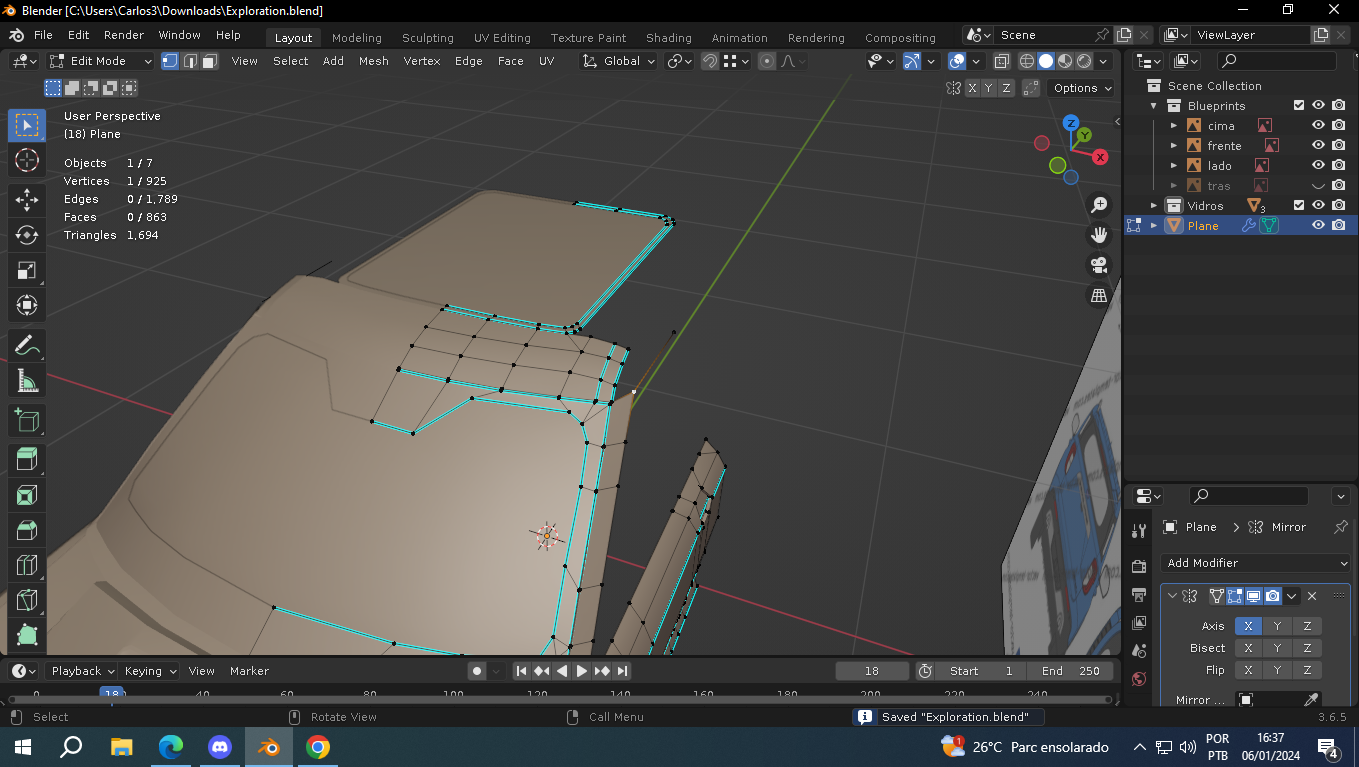Screen dimensions: 1359x767
Task: Select the Select Box tool
Action: (27, 125)
